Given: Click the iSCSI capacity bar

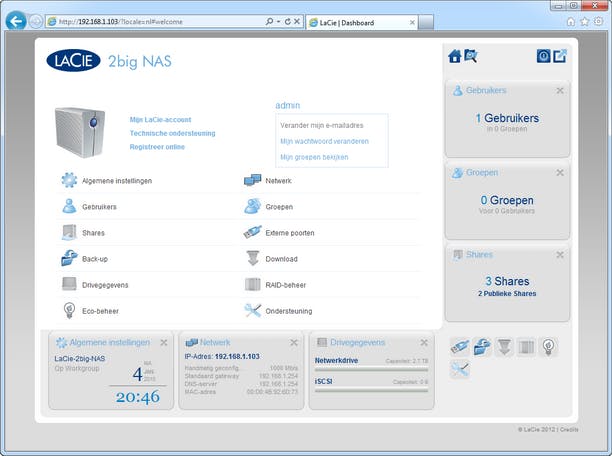Looking at the screenshot, I should 371,390.
